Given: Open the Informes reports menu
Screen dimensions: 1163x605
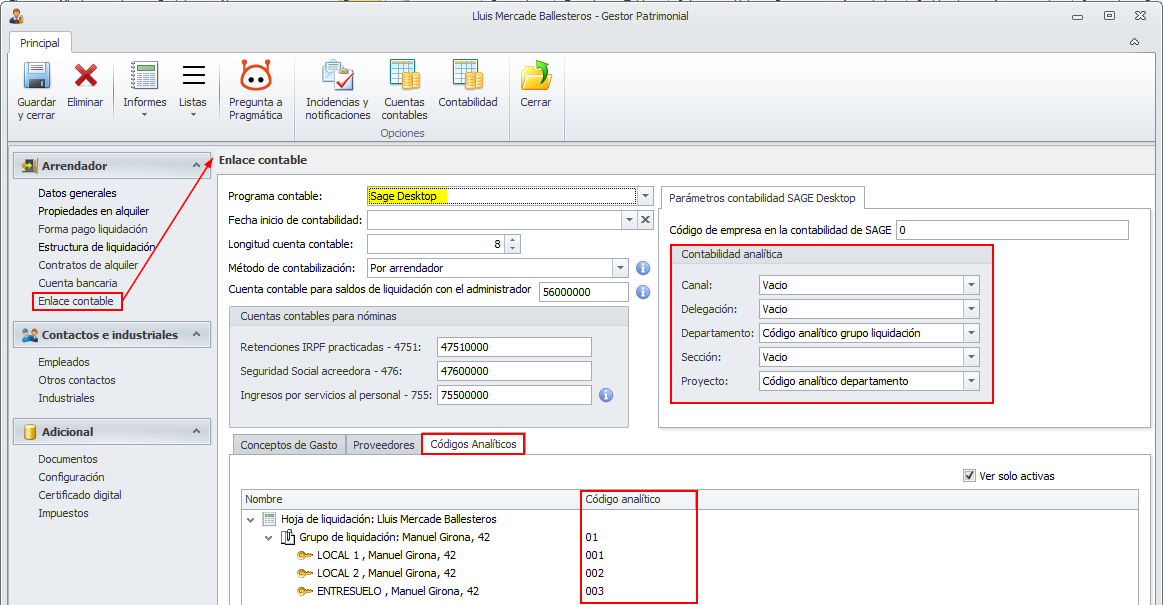Looking at the screenshot, I should tap(145, 78).
